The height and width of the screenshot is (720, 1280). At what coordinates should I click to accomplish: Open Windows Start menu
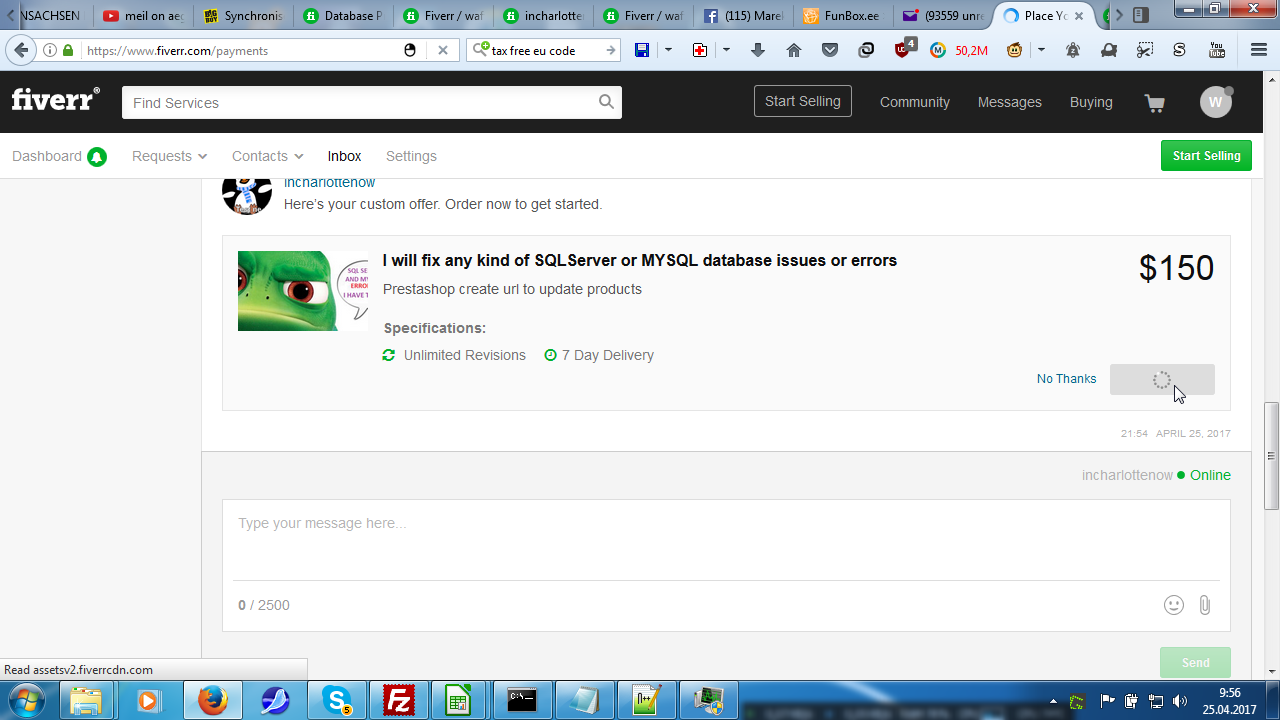click(x=27, y=700)
